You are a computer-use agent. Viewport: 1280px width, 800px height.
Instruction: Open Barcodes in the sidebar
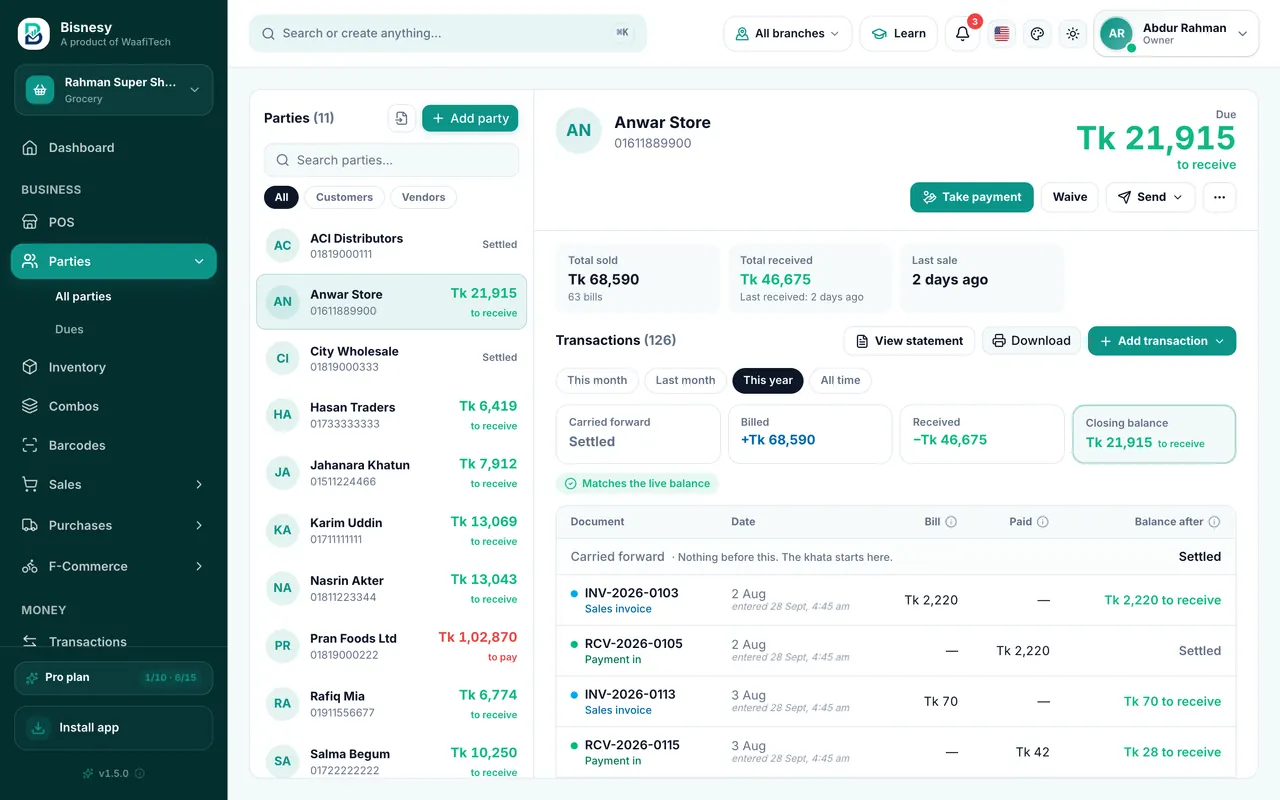113,445
